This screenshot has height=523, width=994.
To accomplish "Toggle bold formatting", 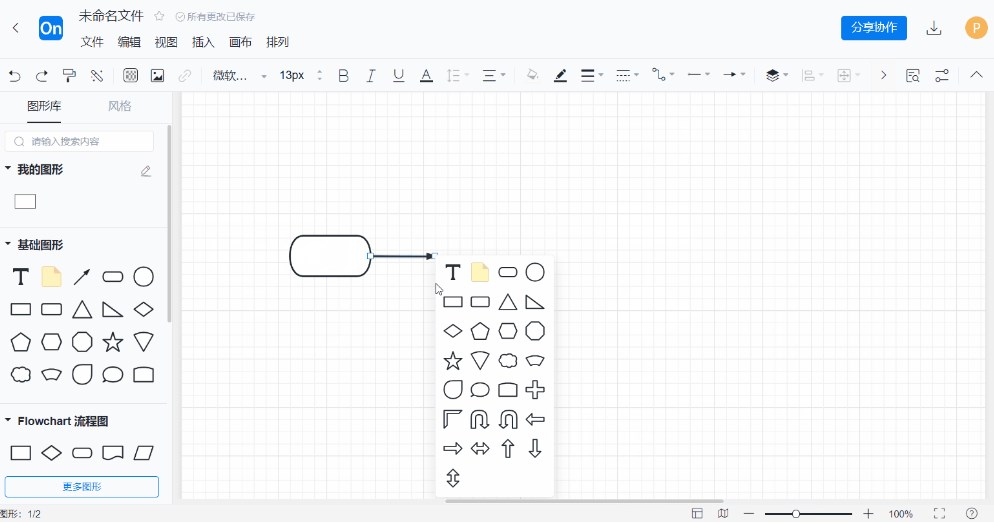I will pos(343,76).
